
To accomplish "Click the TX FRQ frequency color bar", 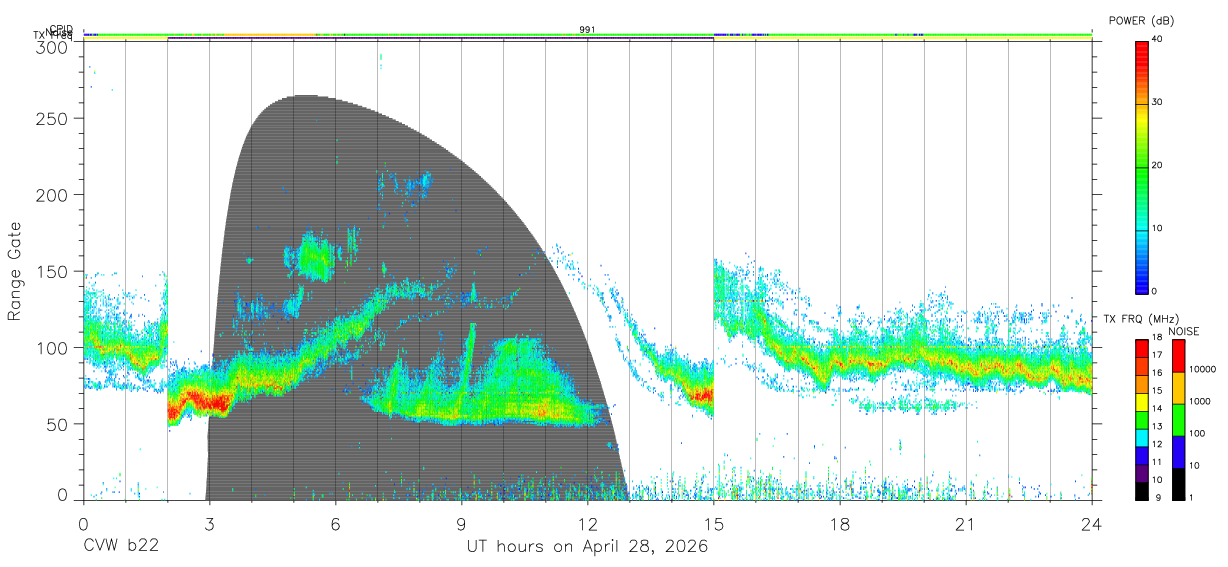I will 1142,418.
